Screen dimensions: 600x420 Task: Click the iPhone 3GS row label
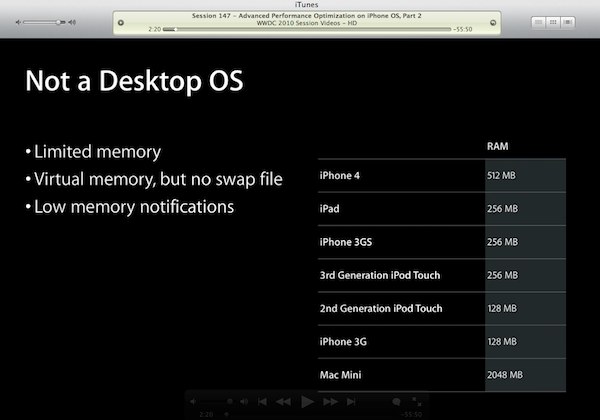pos(346,242)
